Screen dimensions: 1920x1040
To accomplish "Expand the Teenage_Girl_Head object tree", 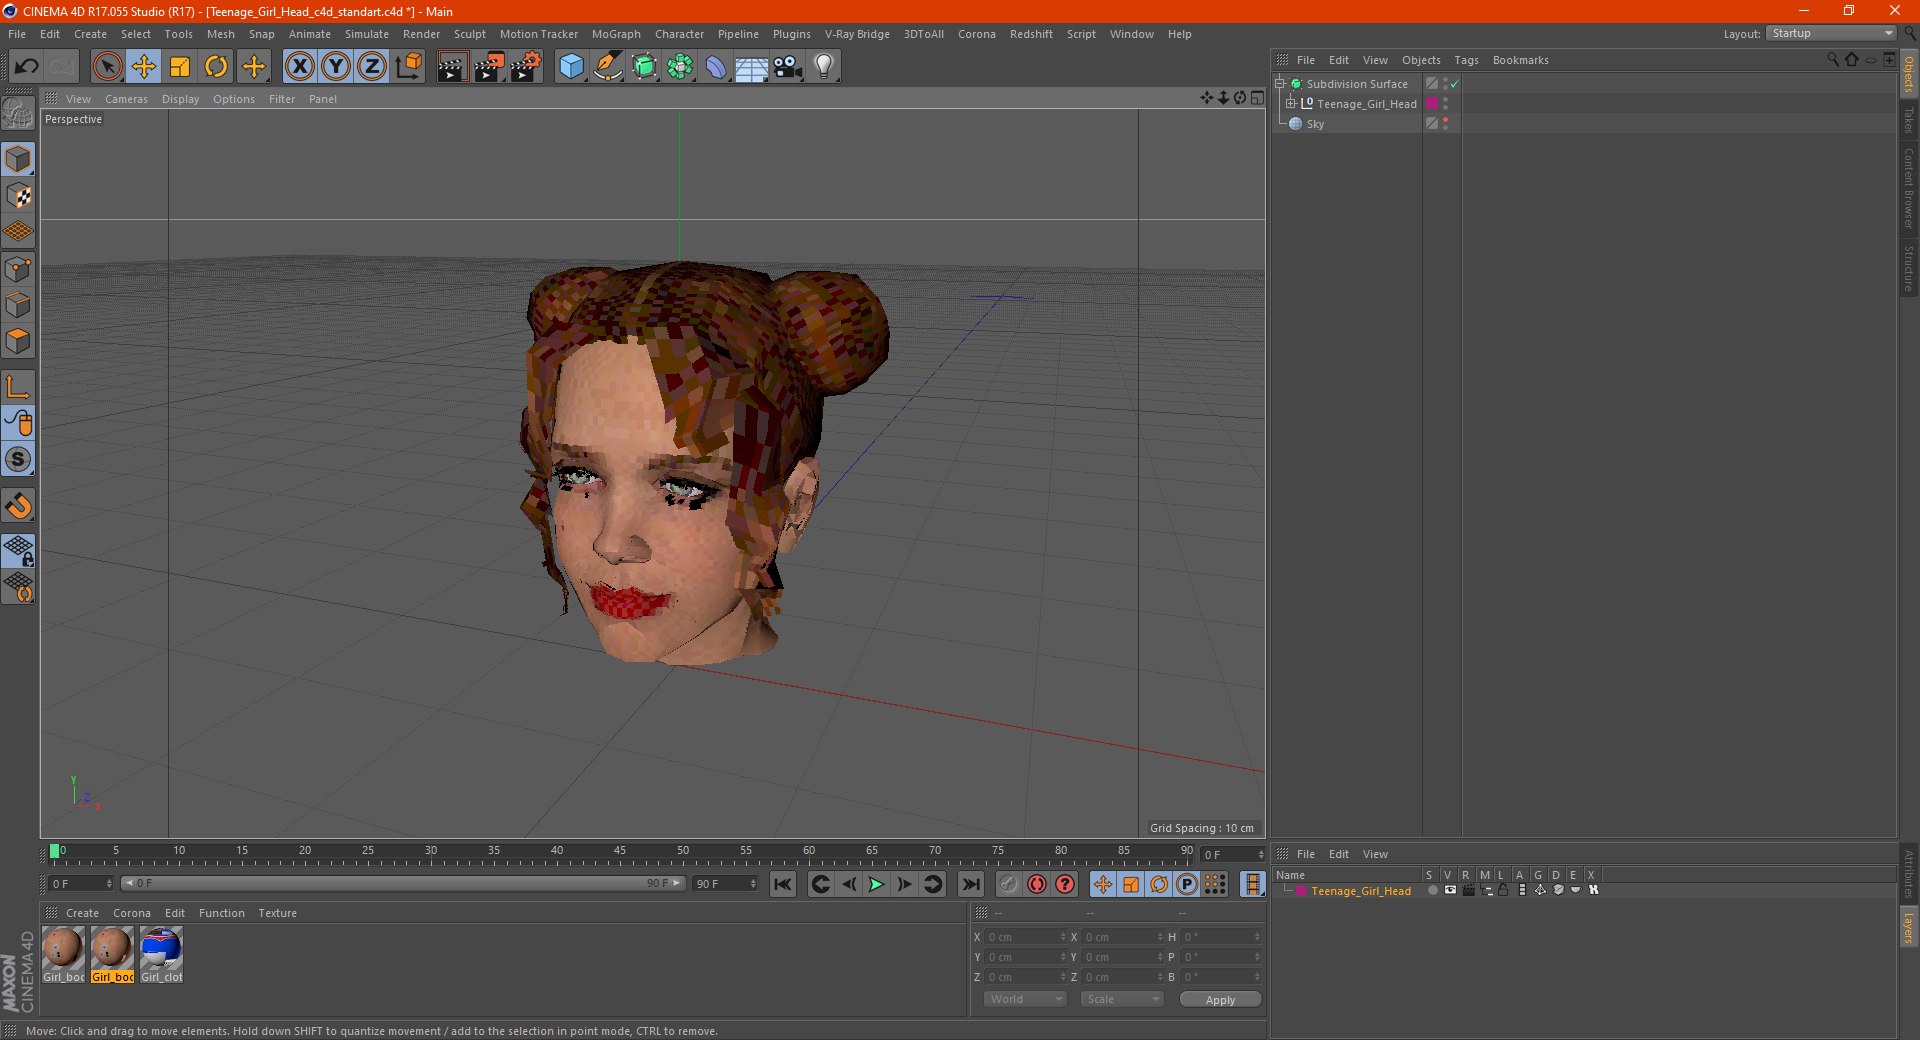I will tap(1291, 104).
